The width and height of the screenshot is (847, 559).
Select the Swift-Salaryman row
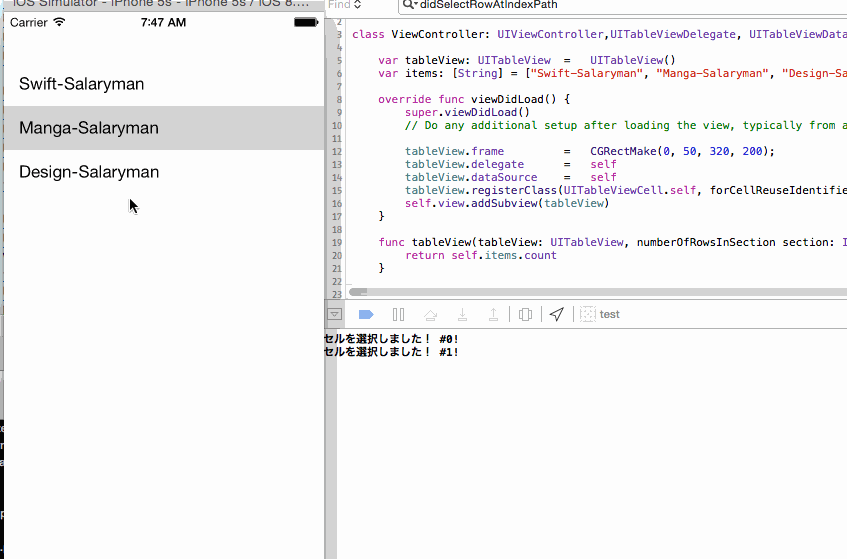pyautogui.click(x=164, y=84)
